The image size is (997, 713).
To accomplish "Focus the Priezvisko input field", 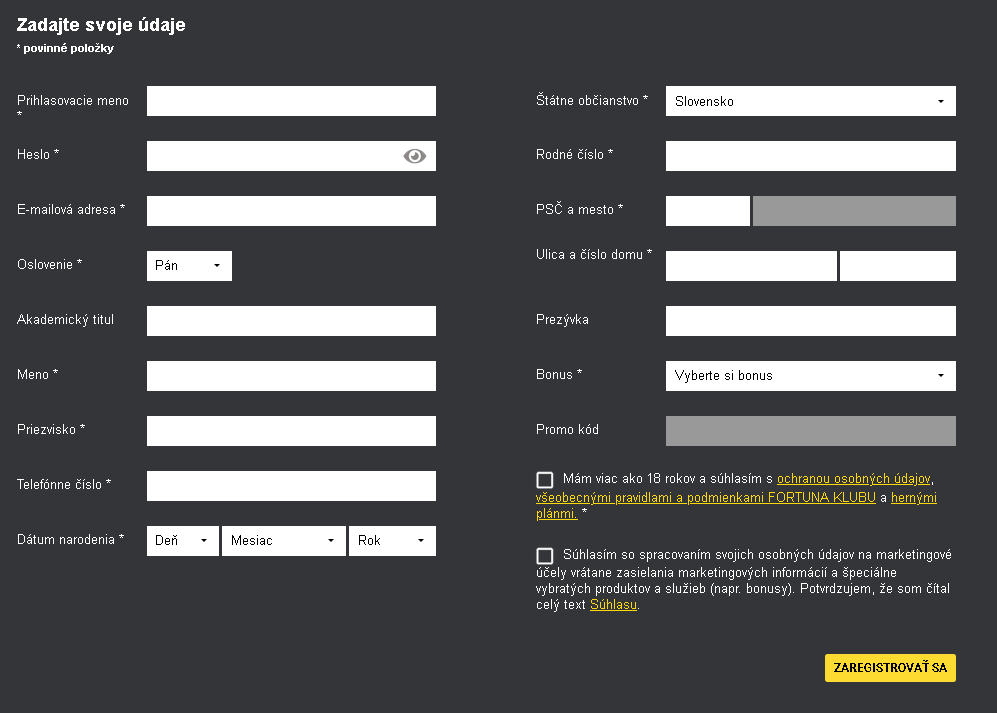I will pyautogui.click(x=291, y=431).
